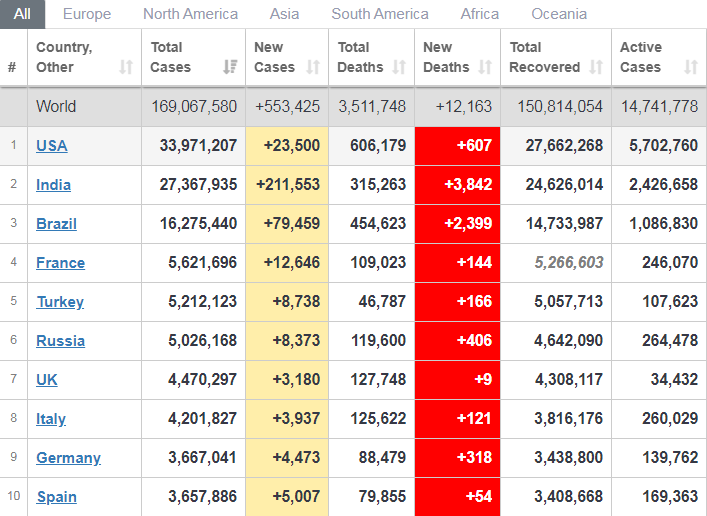Click Russia new deaths +406 cell

[457, 341]
